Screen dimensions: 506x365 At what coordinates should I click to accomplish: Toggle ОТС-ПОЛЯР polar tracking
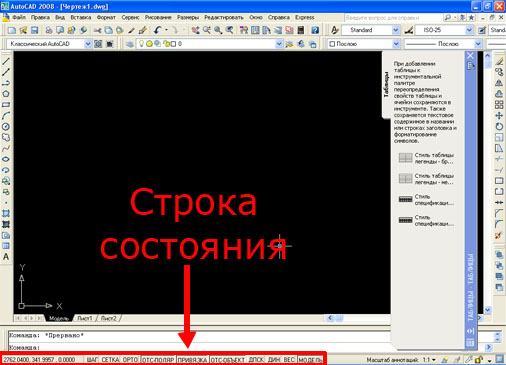pos(158,360)
